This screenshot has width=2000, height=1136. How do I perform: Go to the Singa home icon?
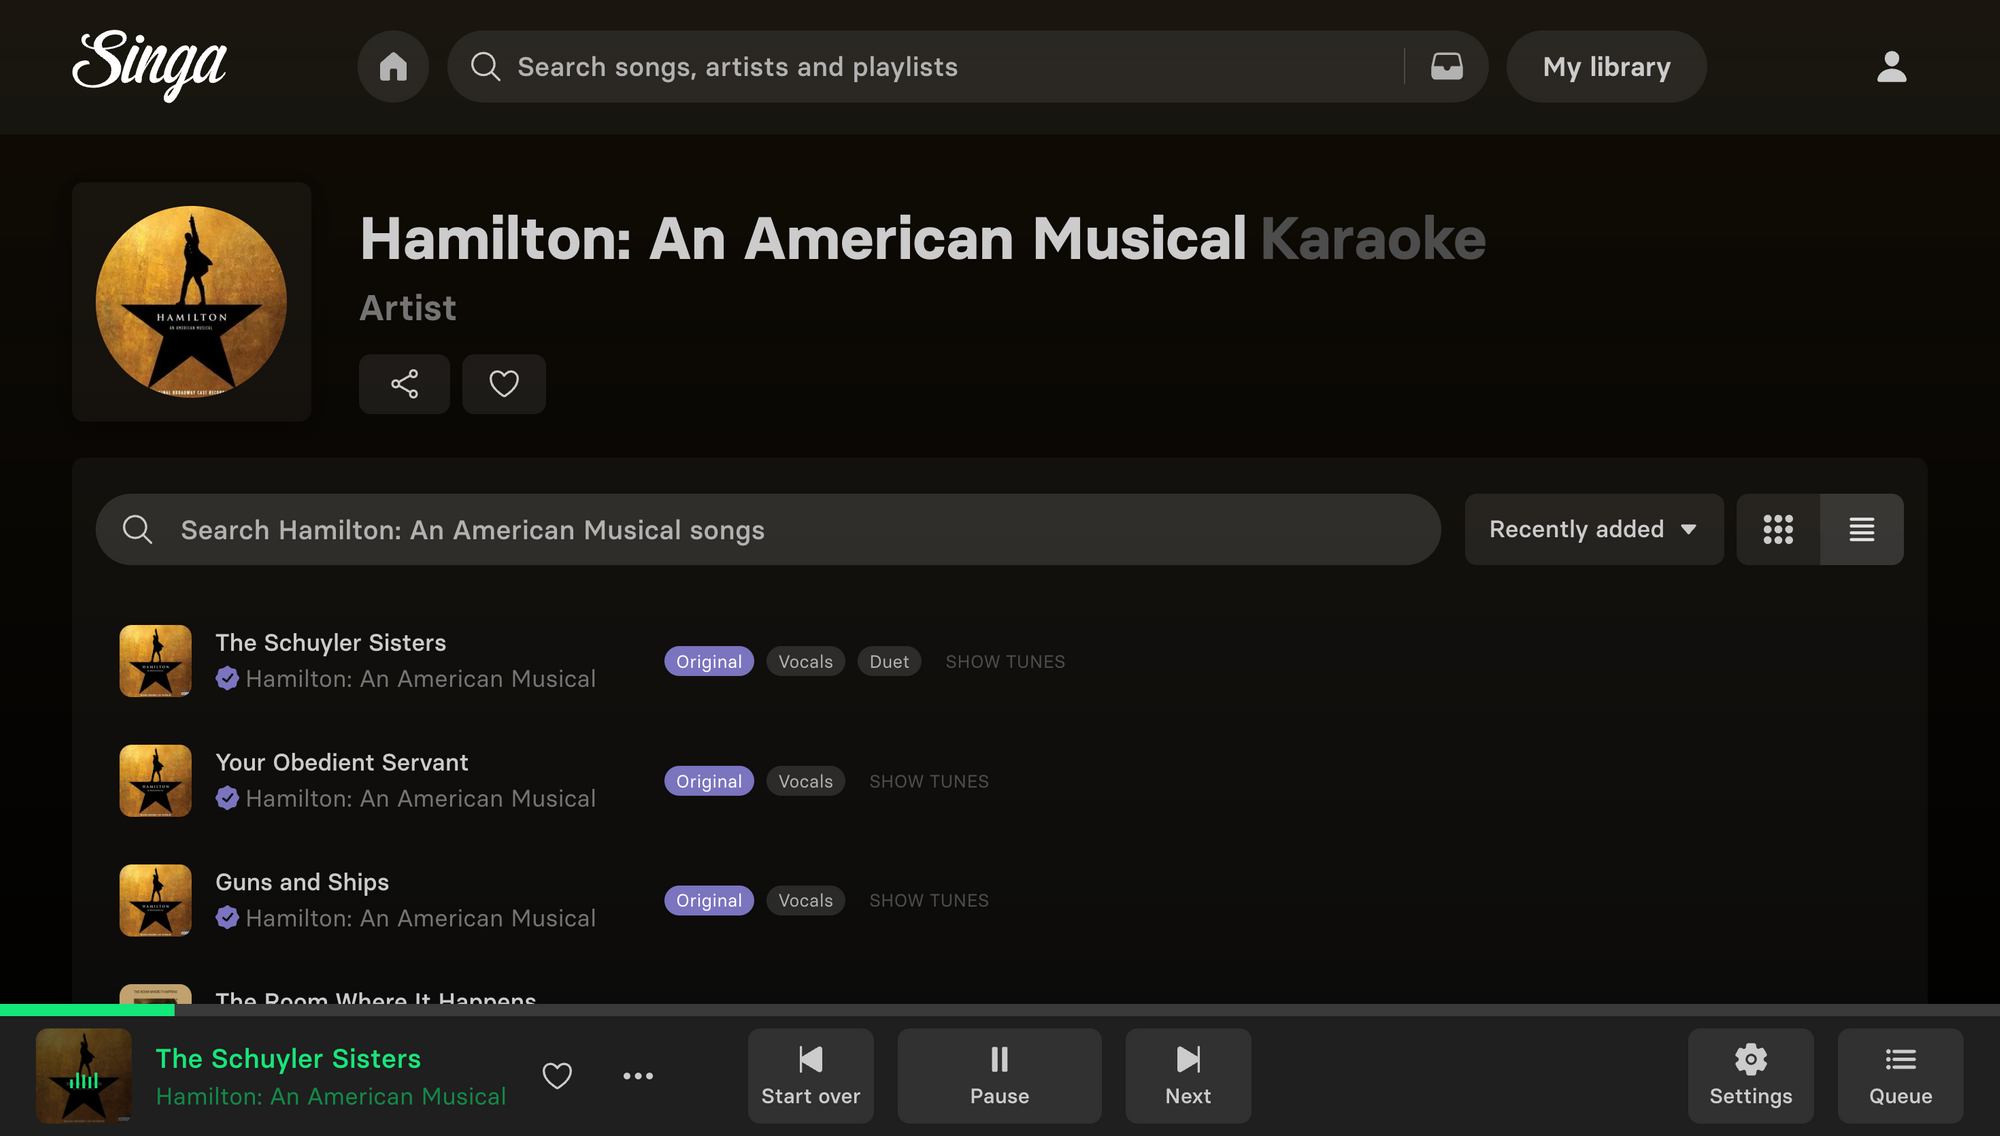(x=393, y=67)
